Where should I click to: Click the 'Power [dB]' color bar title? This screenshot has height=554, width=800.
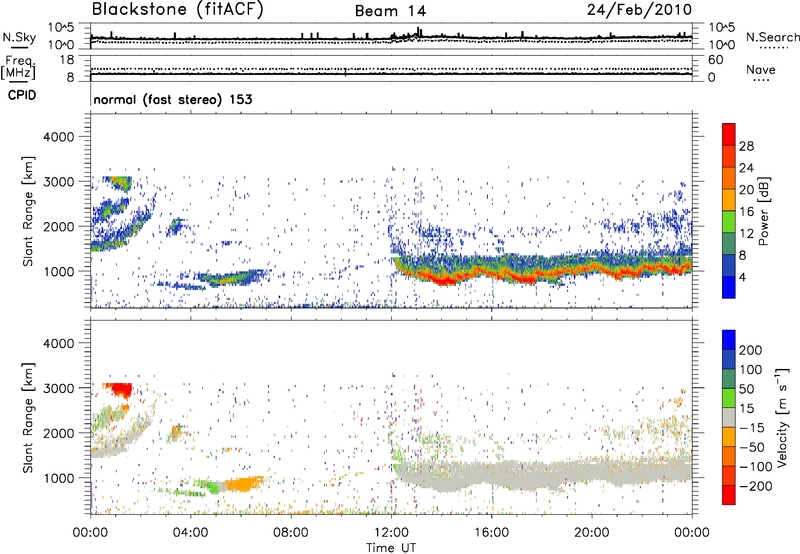coord(764,211)
